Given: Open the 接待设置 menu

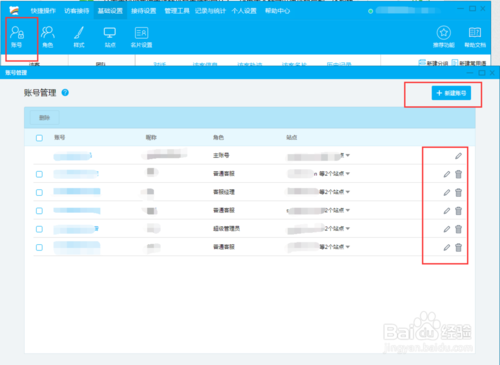Looking at the screenshot, I should coord(144,11).
